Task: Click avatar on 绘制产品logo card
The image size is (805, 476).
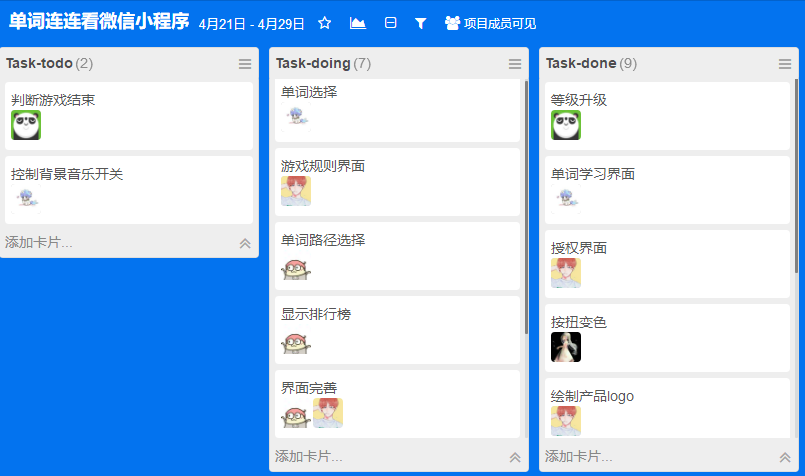Action: click(566, 421)
